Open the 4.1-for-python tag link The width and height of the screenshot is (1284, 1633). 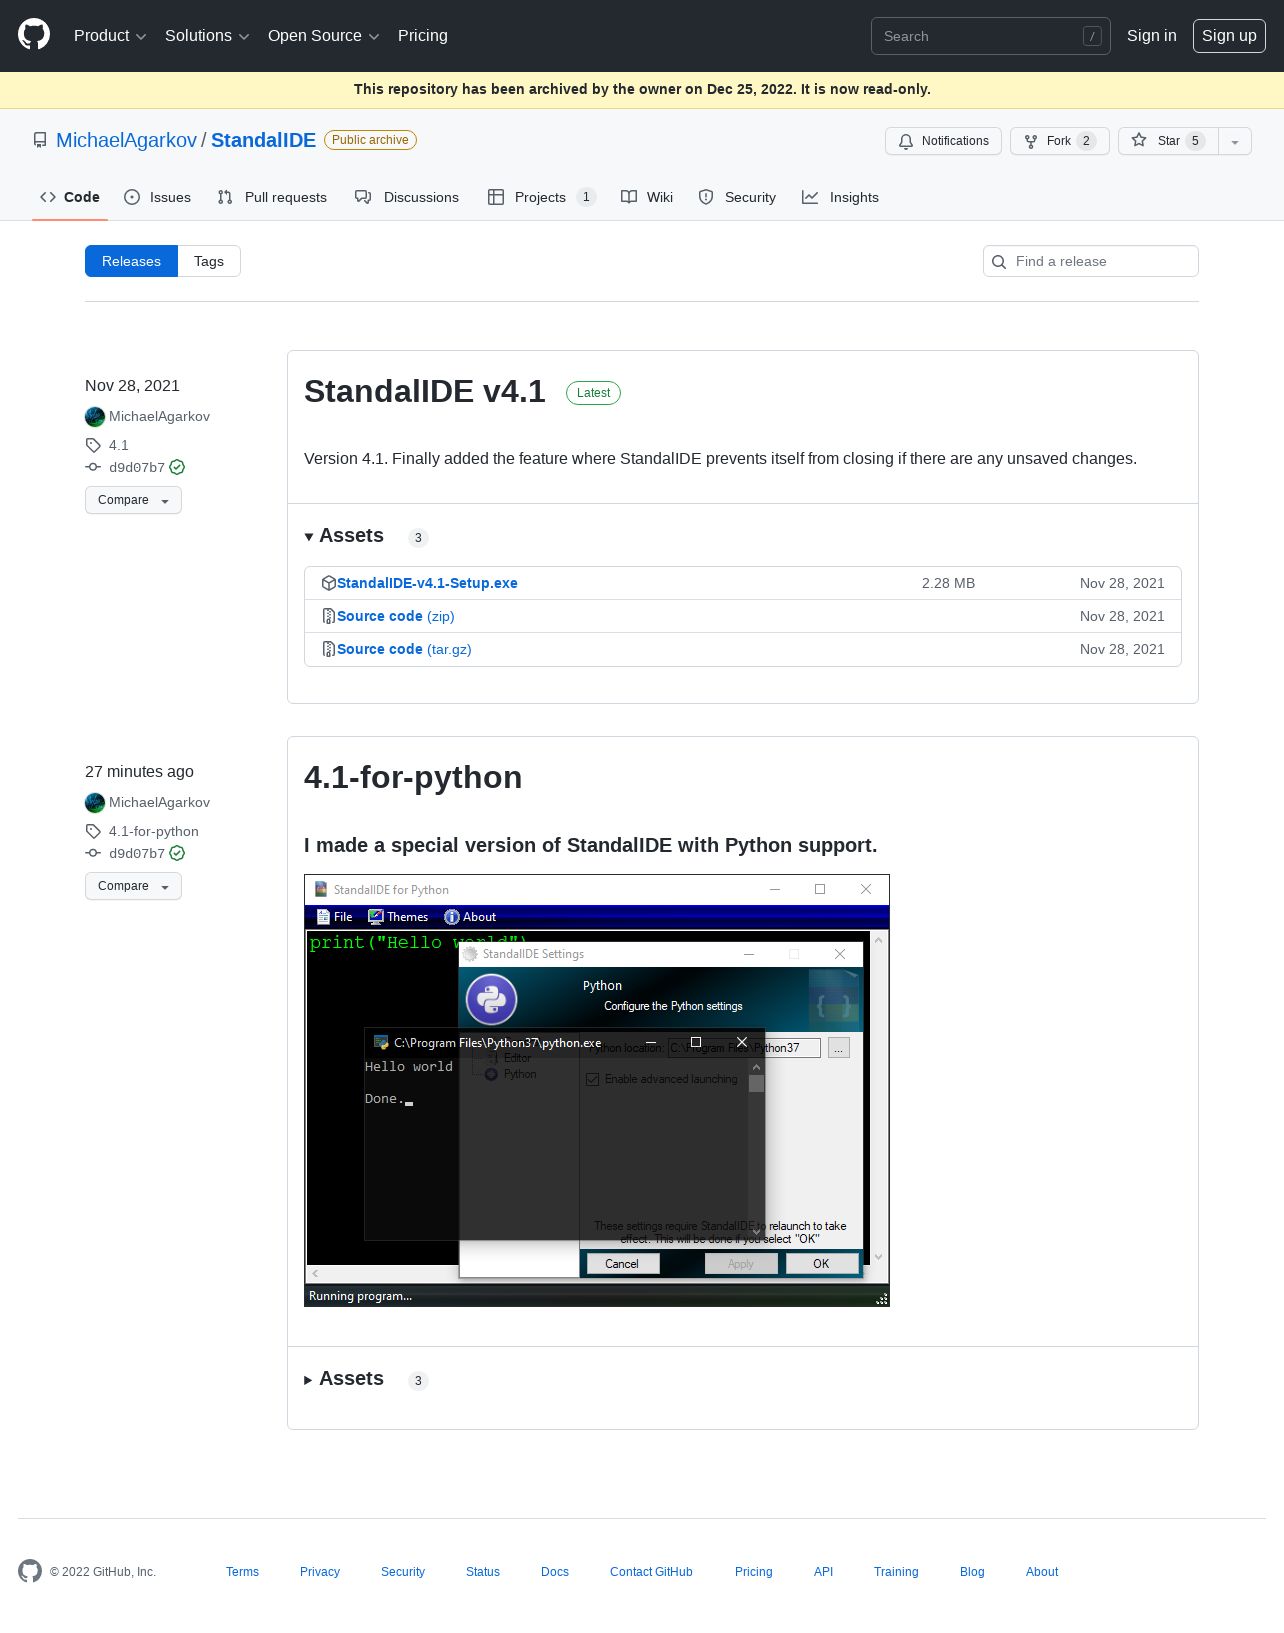click(x=153, y=831)
